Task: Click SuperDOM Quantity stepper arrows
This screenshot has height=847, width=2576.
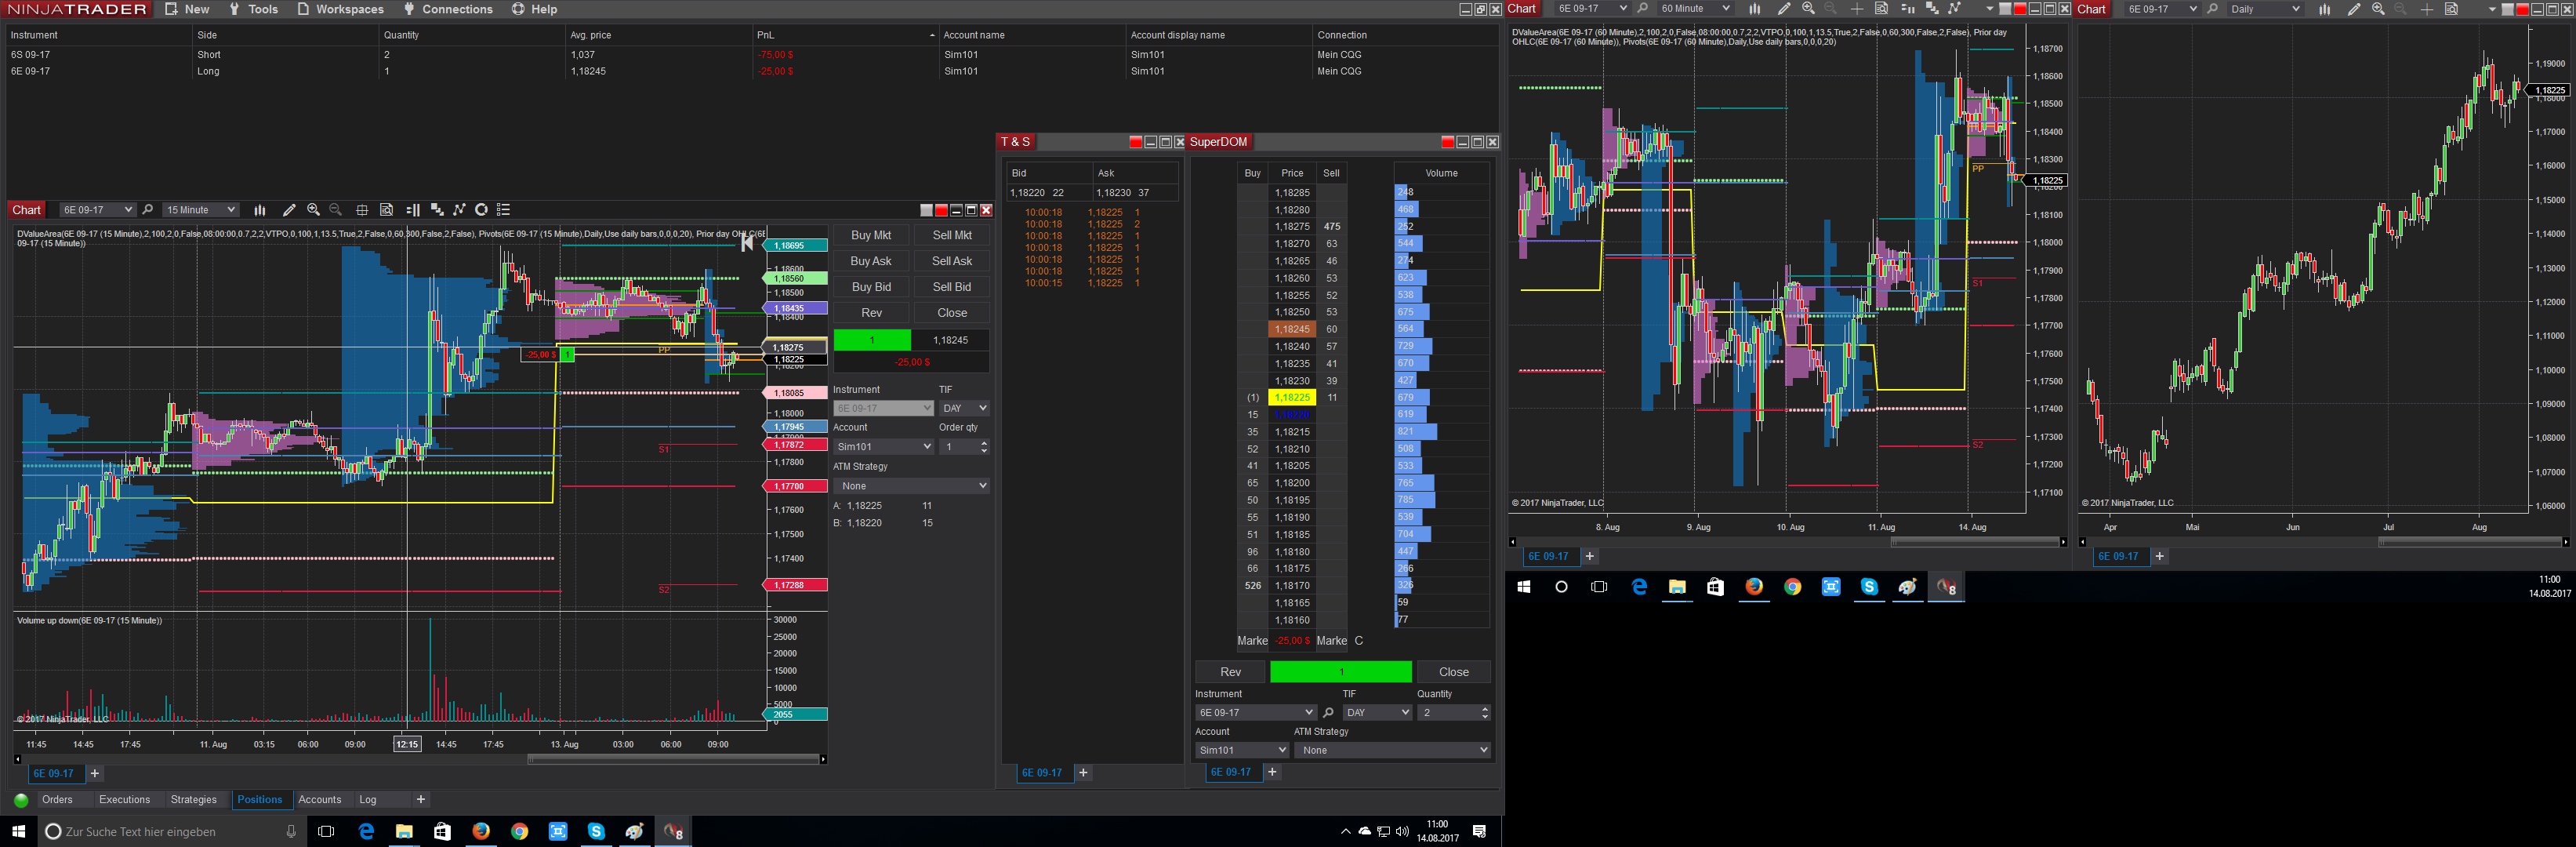Action: (1485, 713)
